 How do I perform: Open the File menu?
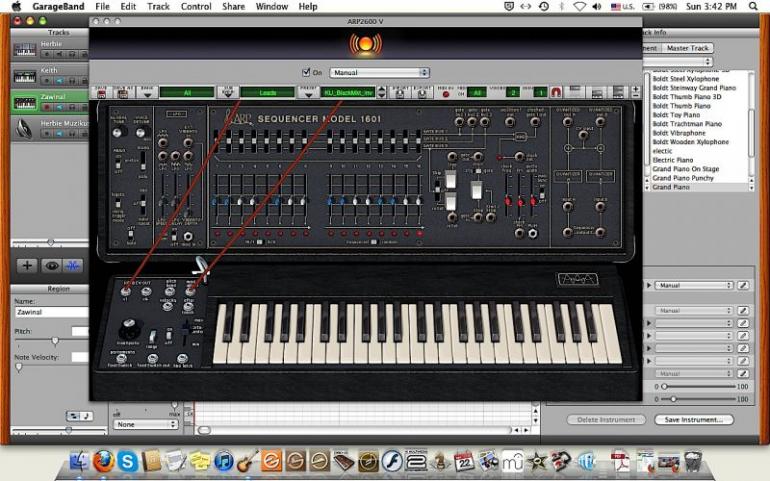[102, 6]
